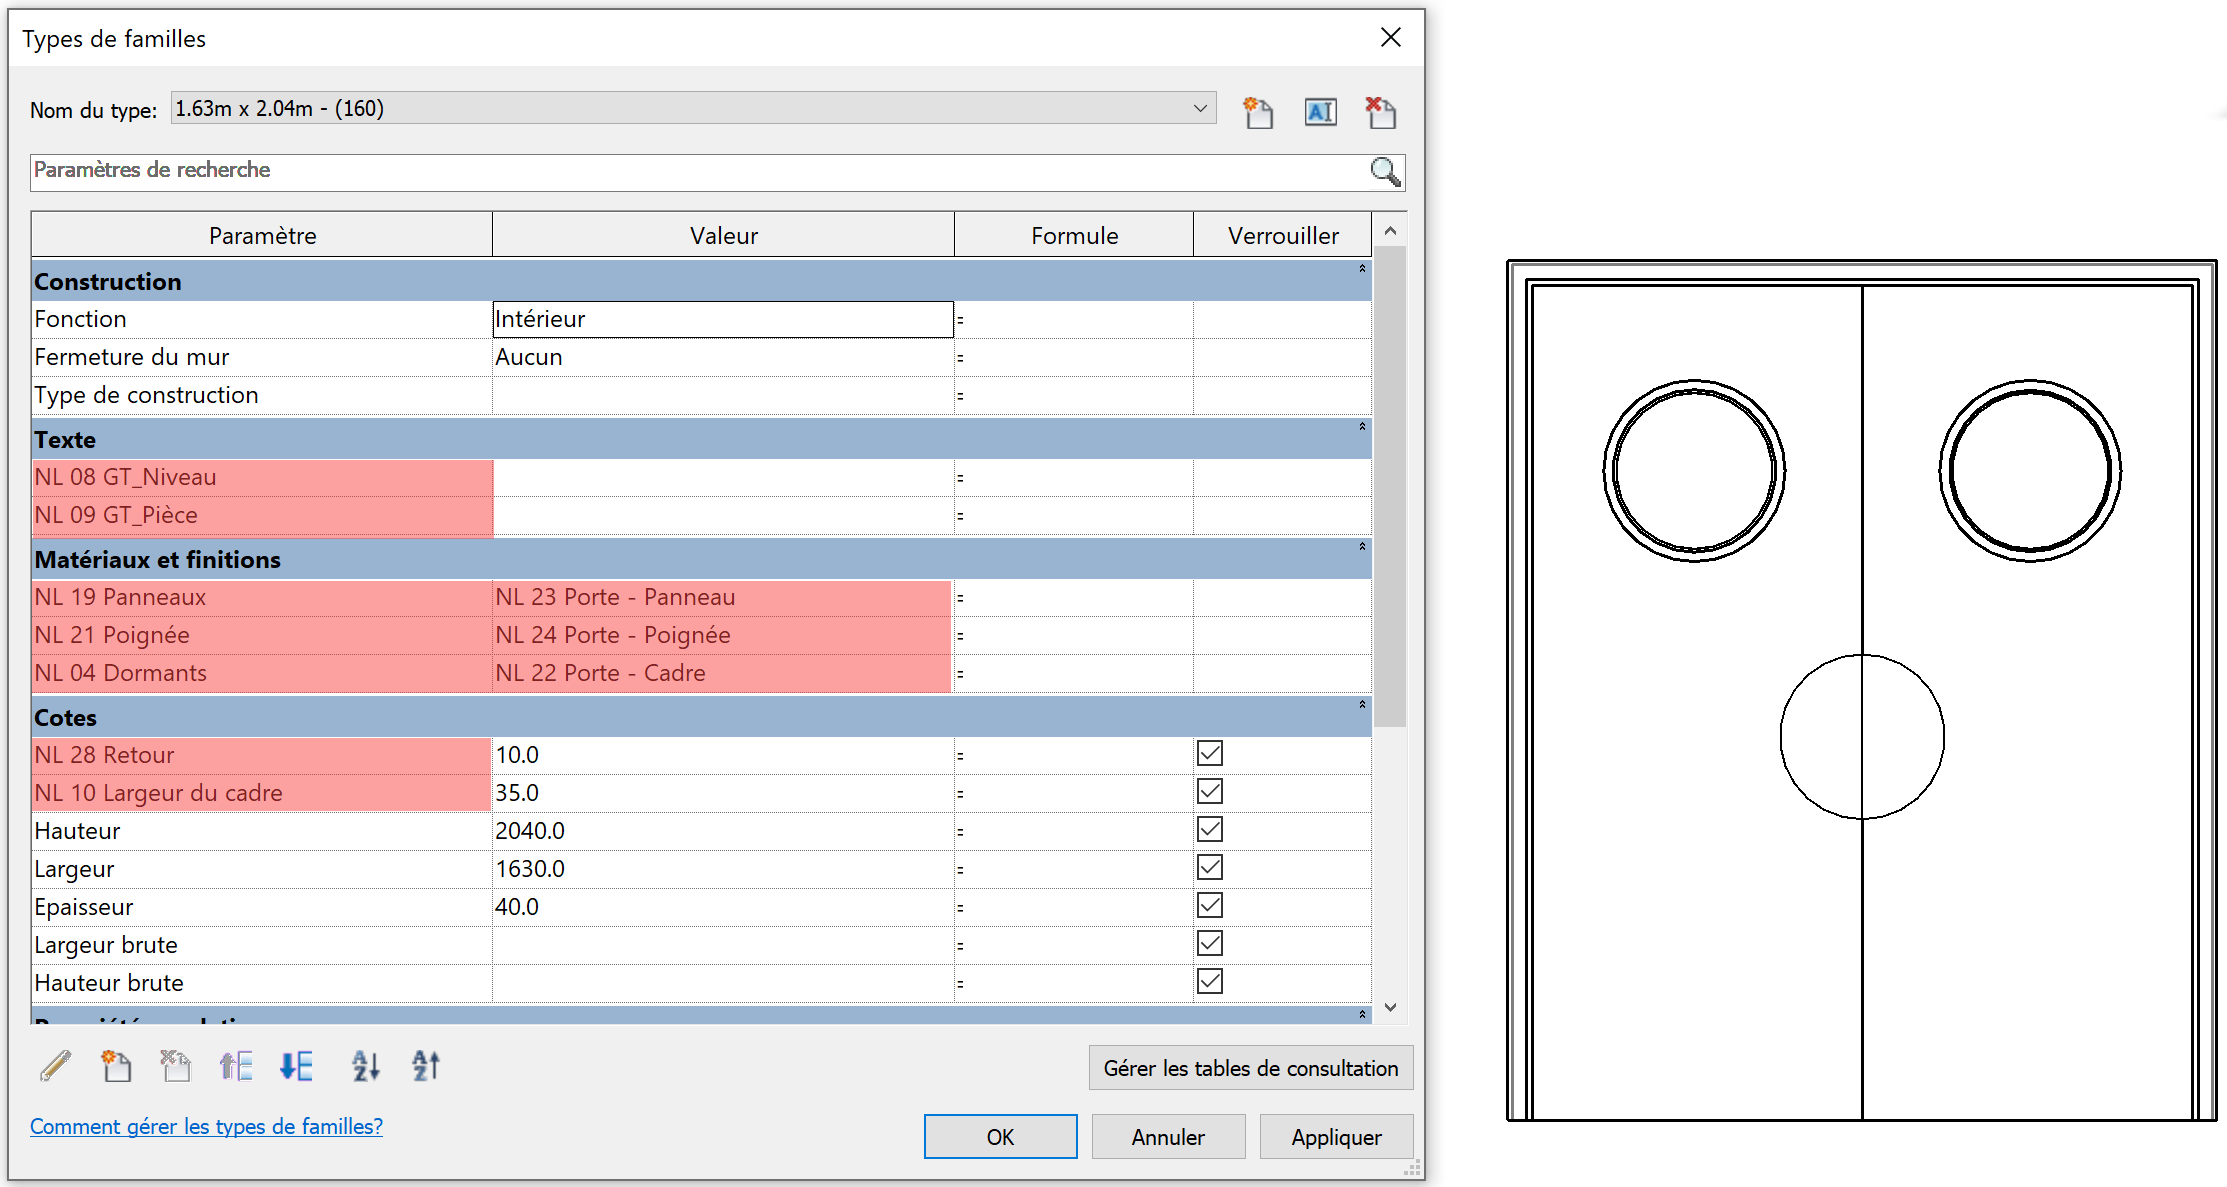
Task: Click the Valeur column header
Action: (723, 236)
